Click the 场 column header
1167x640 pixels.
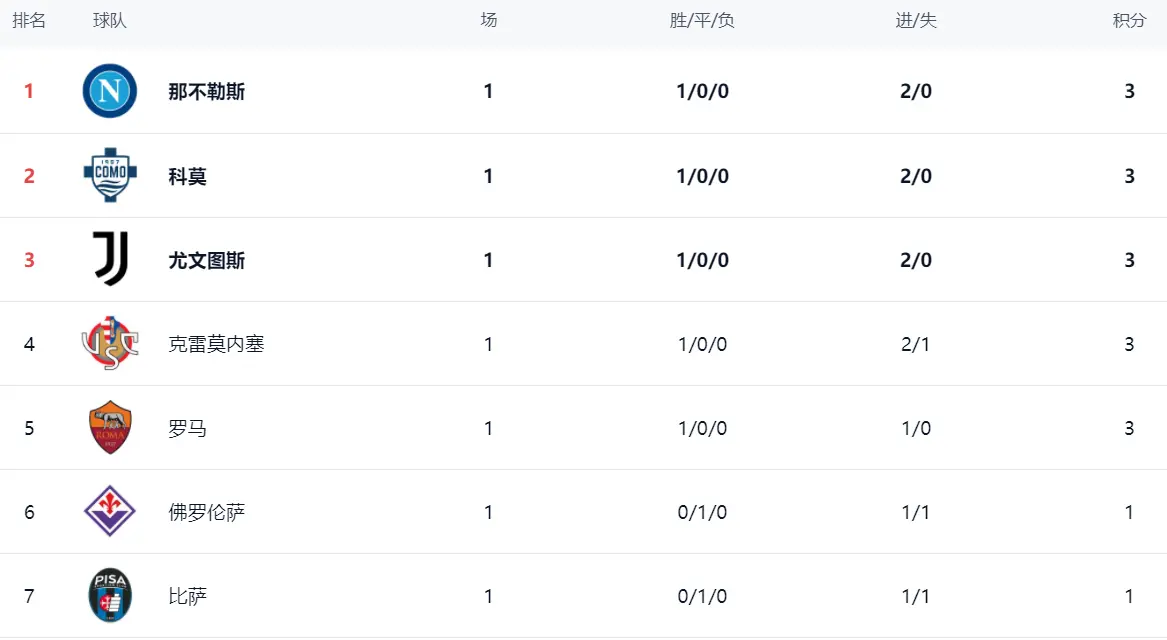[x=488, y=21]
